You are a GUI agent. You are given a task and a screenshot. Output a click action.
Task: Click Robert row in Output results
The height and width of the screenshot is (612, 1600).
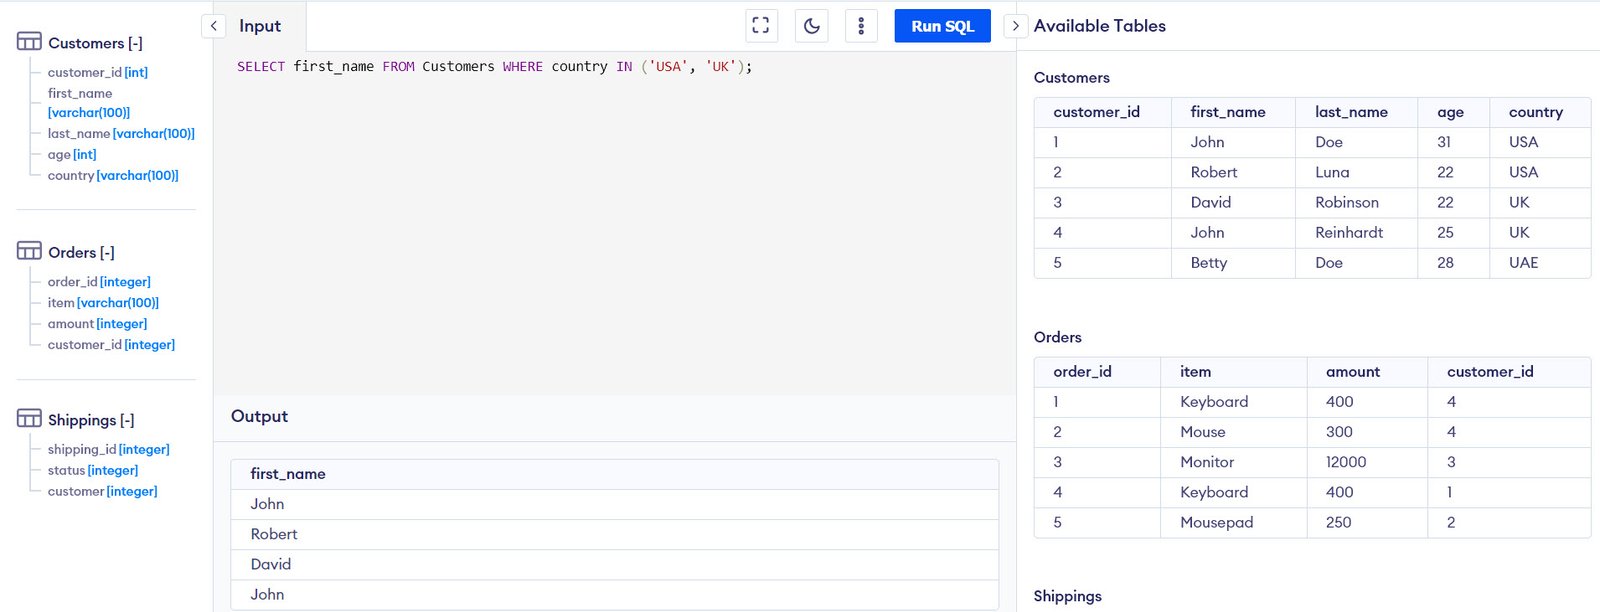[x=614, y=534]
